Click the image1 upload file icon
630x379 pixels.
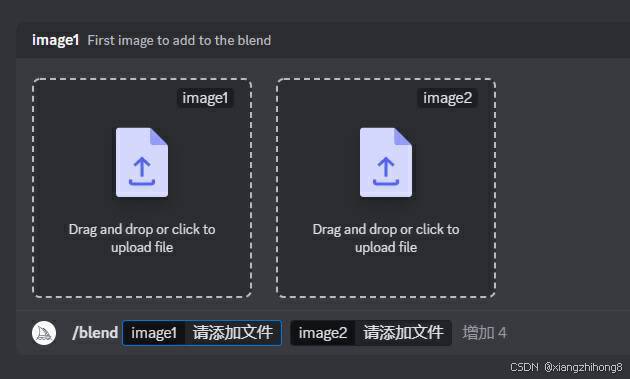pyautogui.click(x=142, y=162)
